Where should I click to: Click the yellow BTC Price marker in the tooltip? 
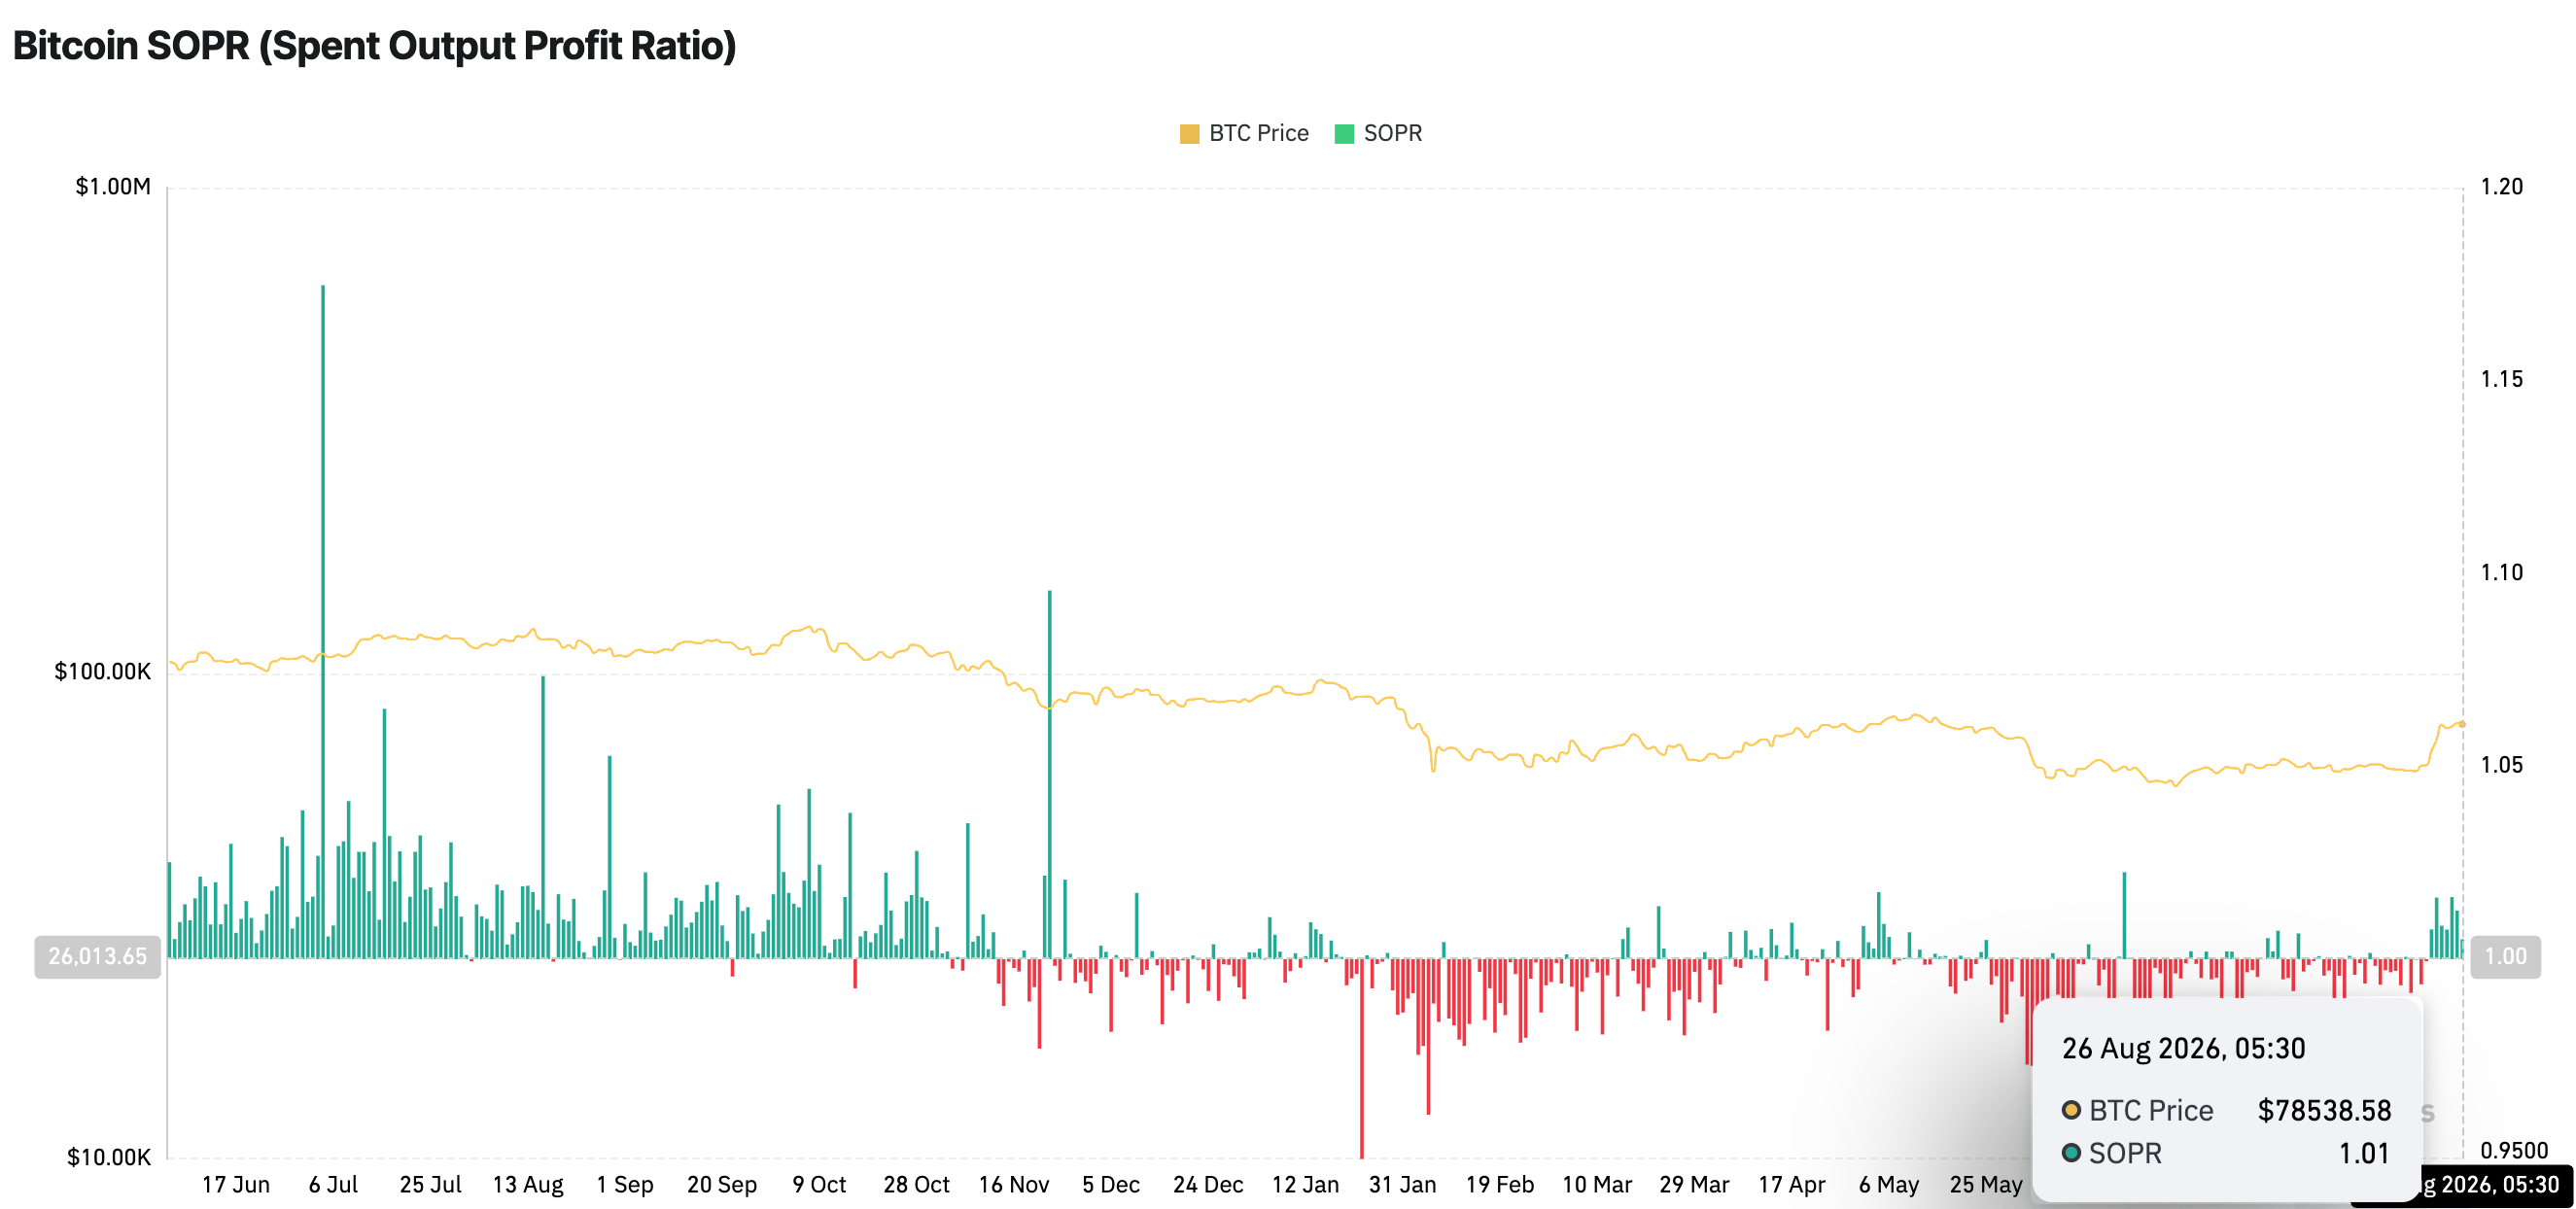click(x=2071, y=1110)
